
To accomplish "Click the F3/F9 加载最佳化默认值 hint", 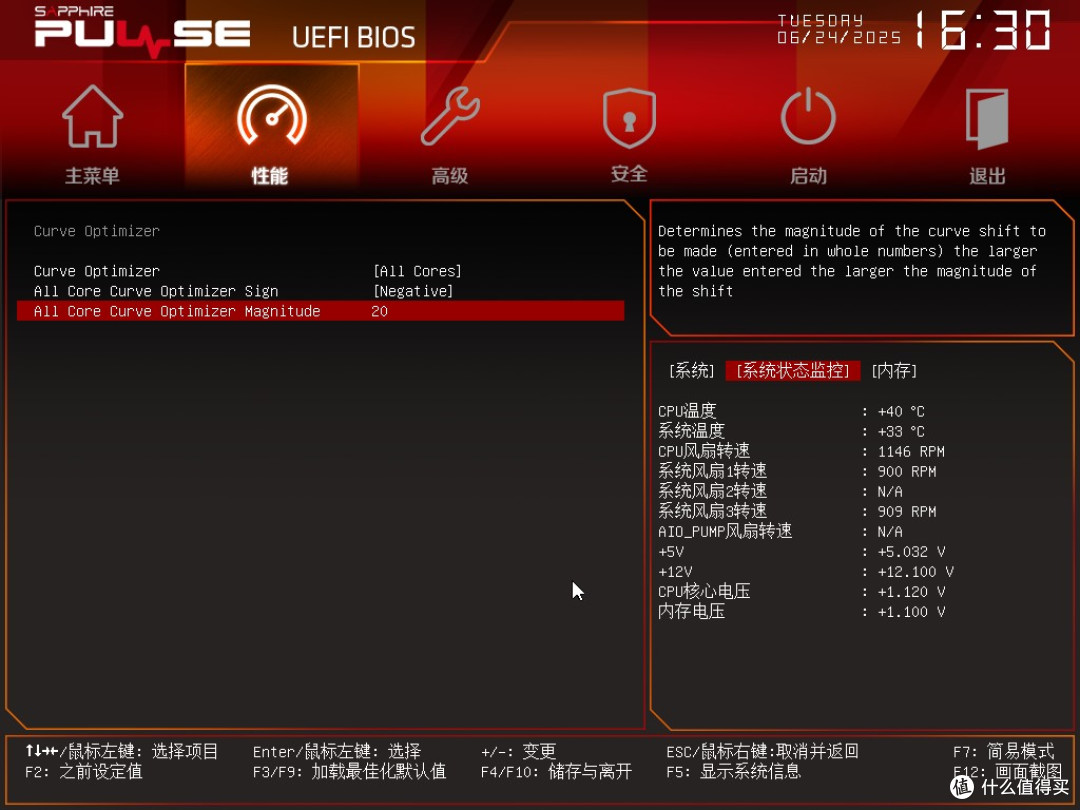I will click(x=349, y=771).
